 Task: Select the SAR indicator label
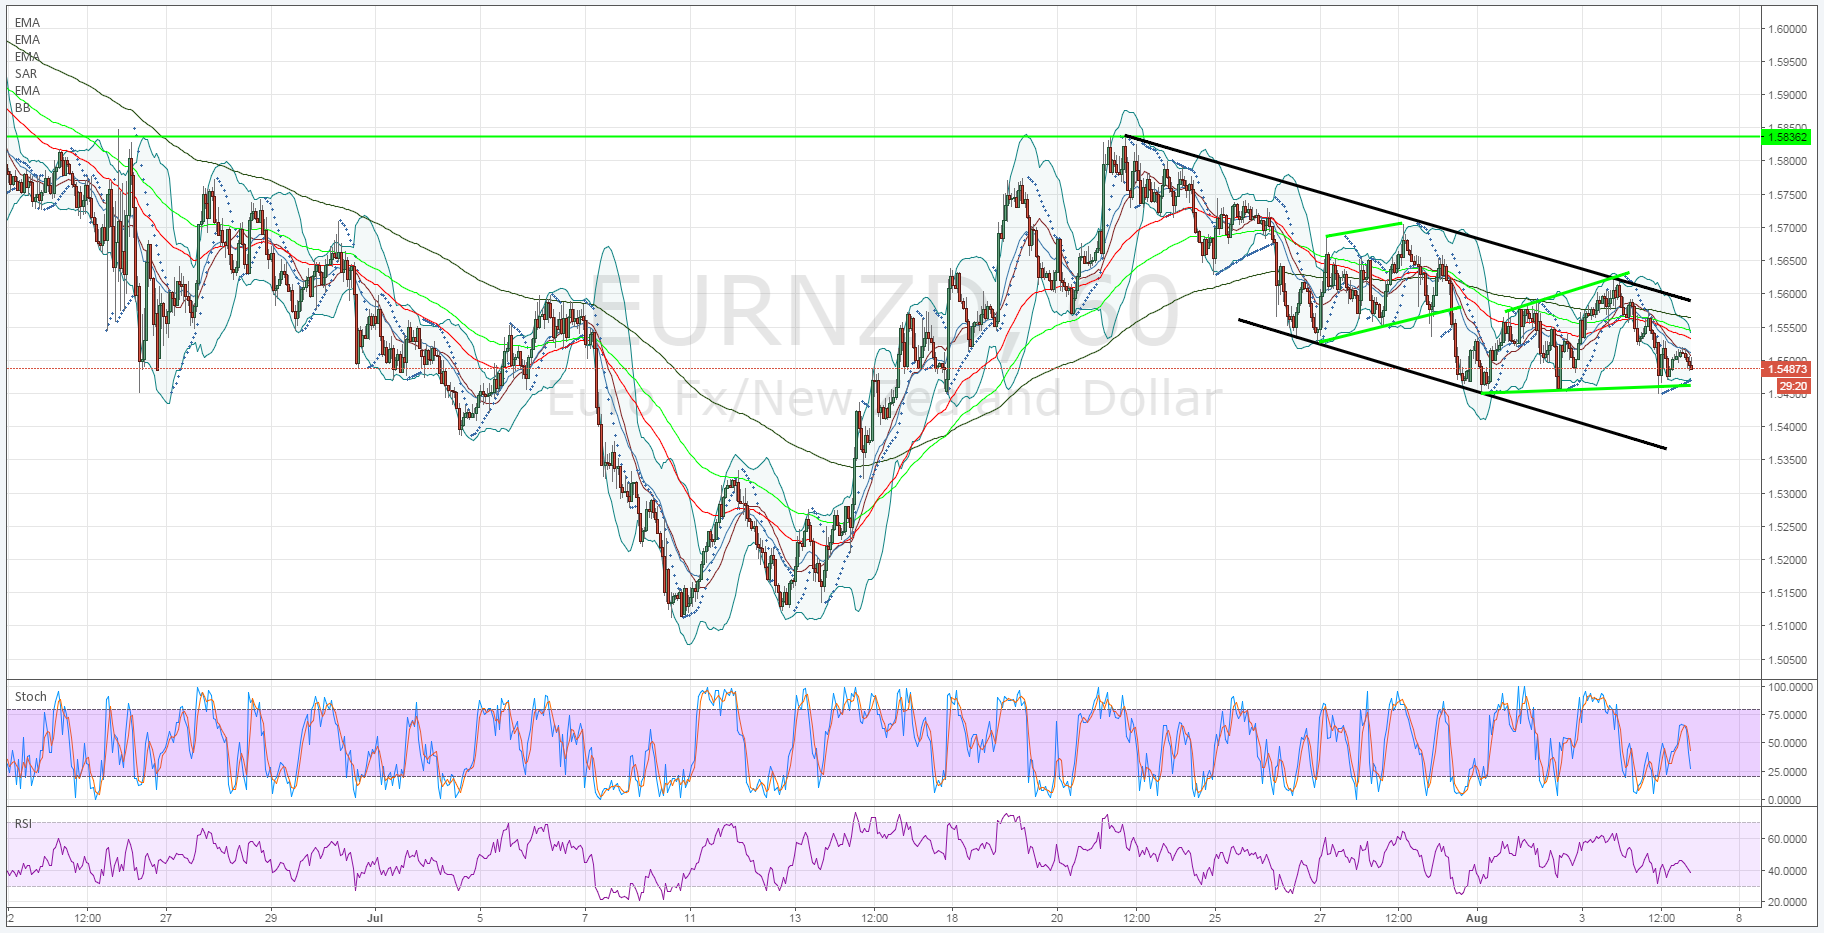[x=26, y=74]
